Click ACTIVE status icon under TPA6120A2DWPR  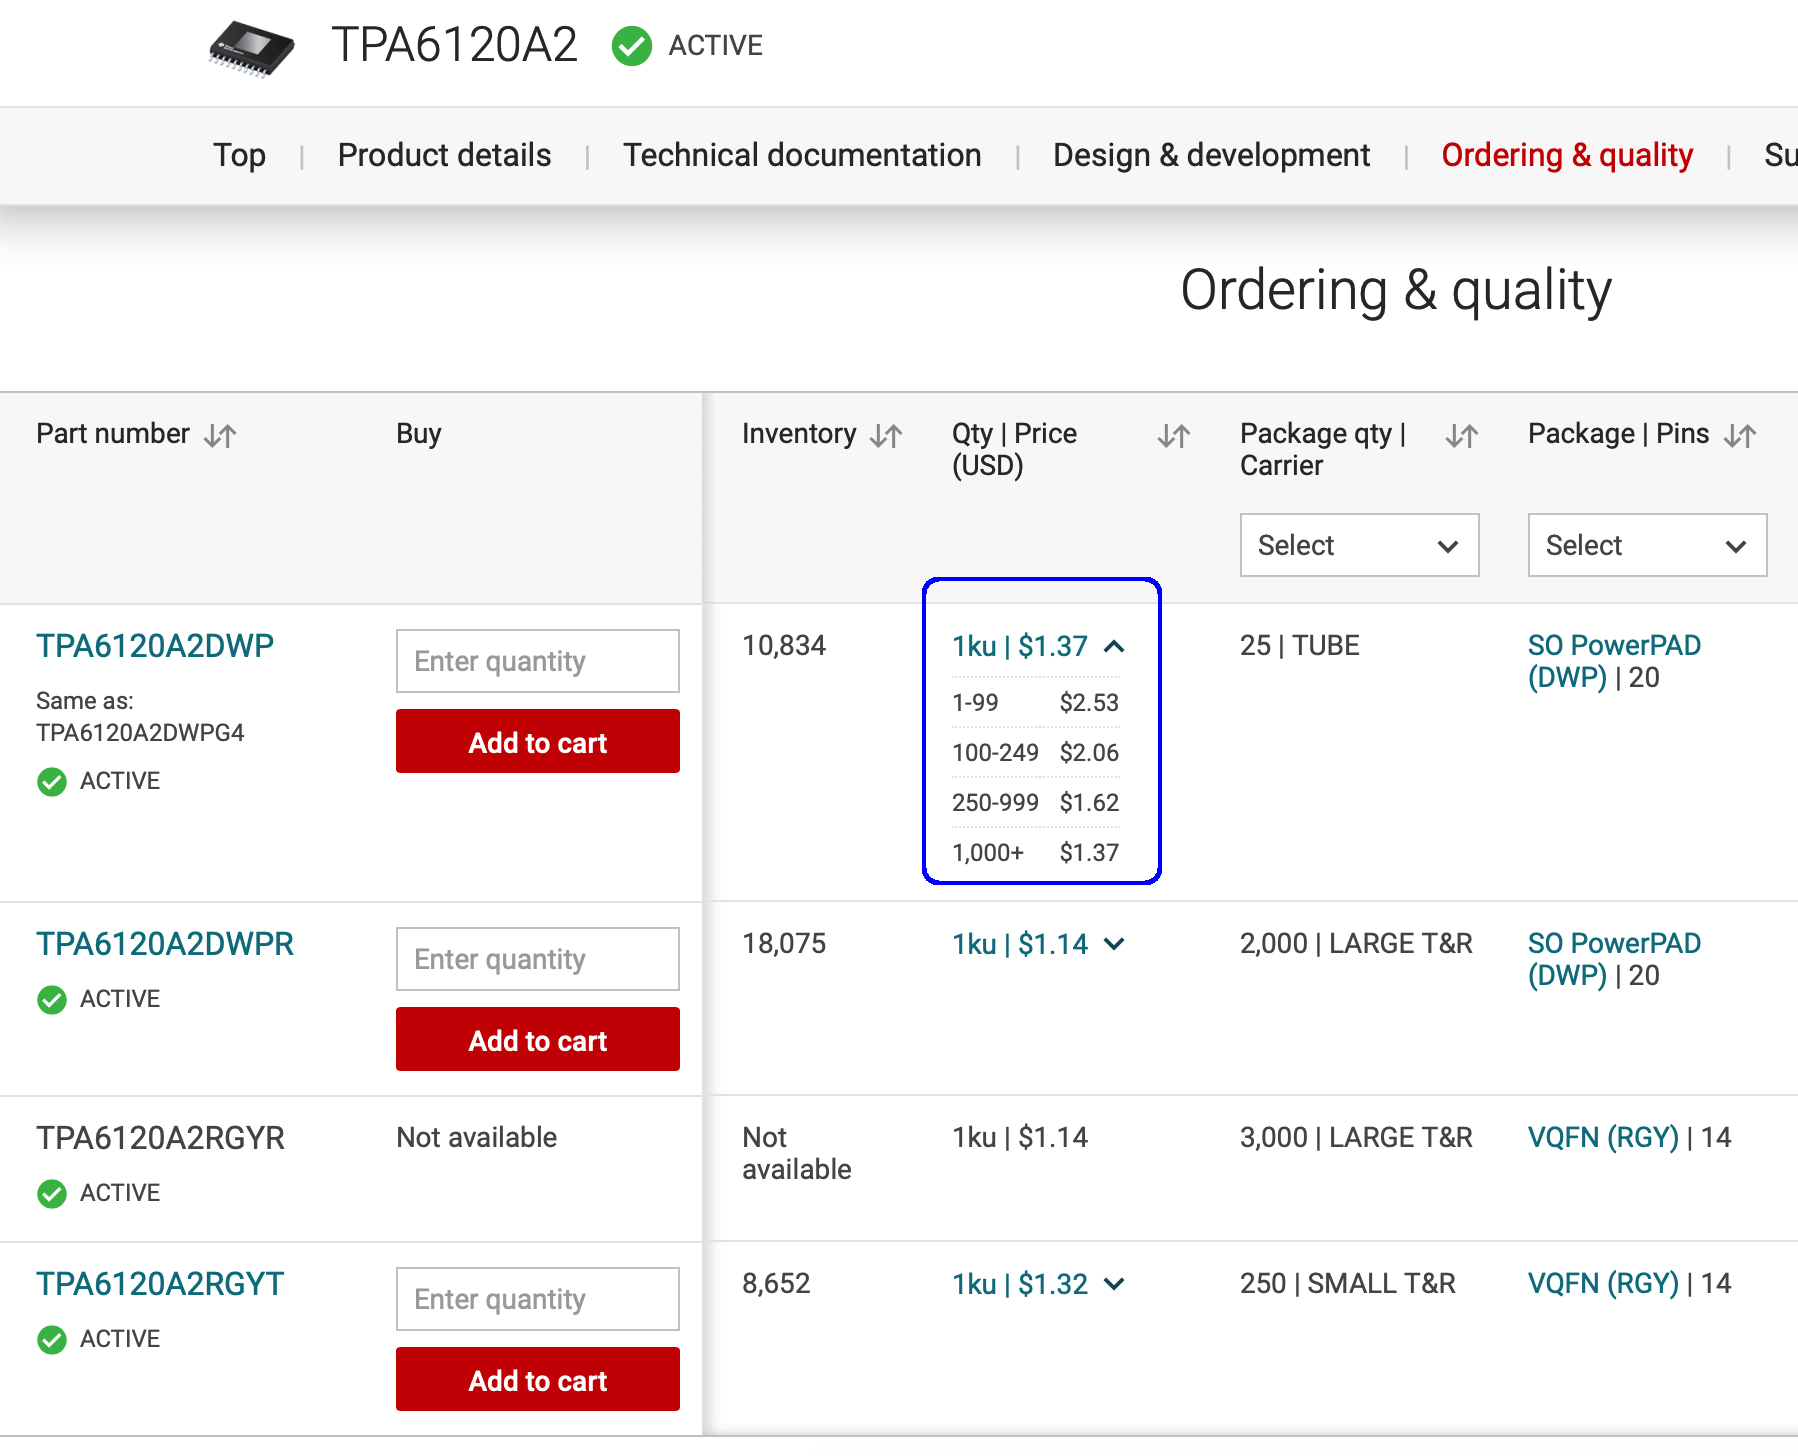pyautogui.click(x=52, y=999)
